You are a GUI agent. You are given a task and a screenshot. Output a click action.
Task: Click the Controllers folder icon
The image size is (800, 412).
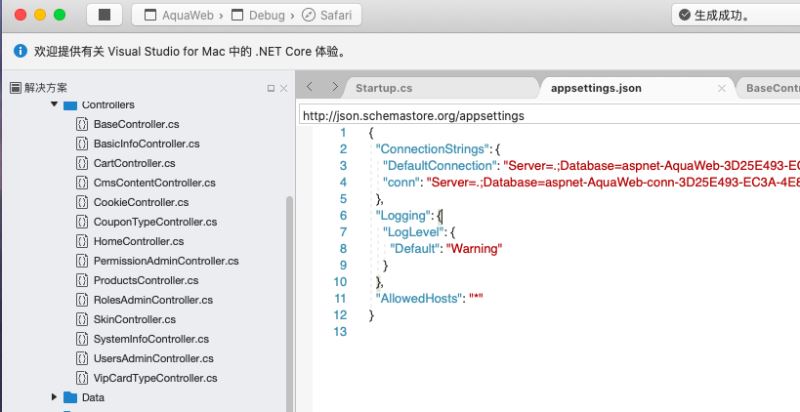coord(70,104)
